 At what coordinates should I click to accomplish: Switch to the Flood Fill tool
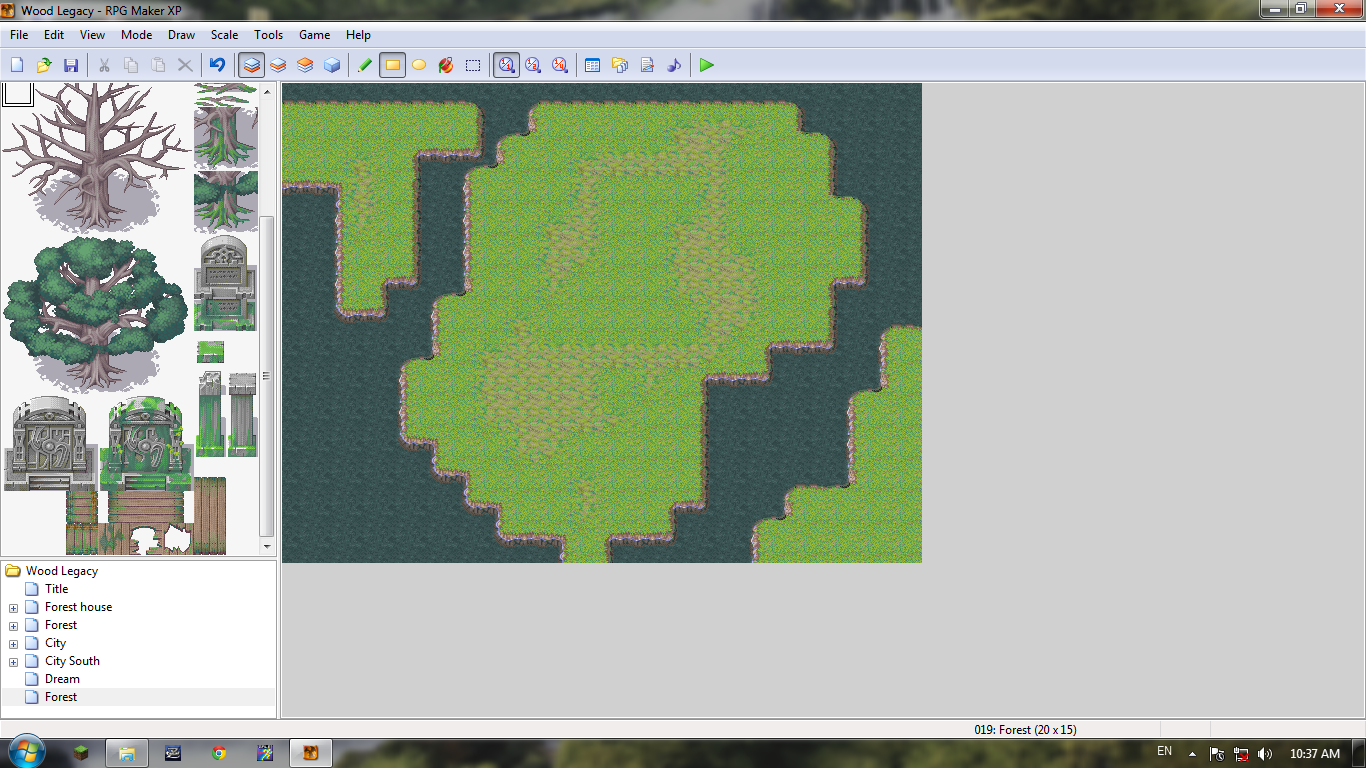[446, 65]
